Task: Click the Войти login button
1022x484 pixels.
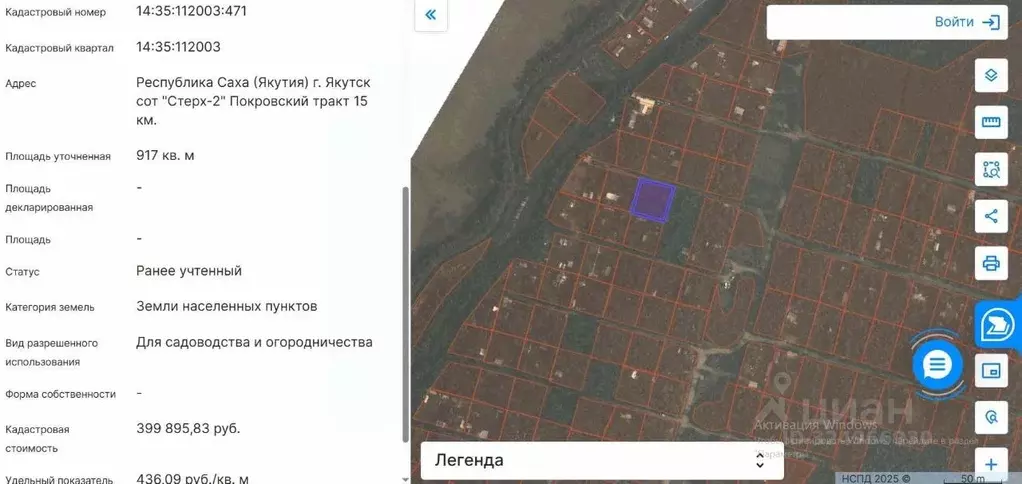Action: click(x=967, y=22)
